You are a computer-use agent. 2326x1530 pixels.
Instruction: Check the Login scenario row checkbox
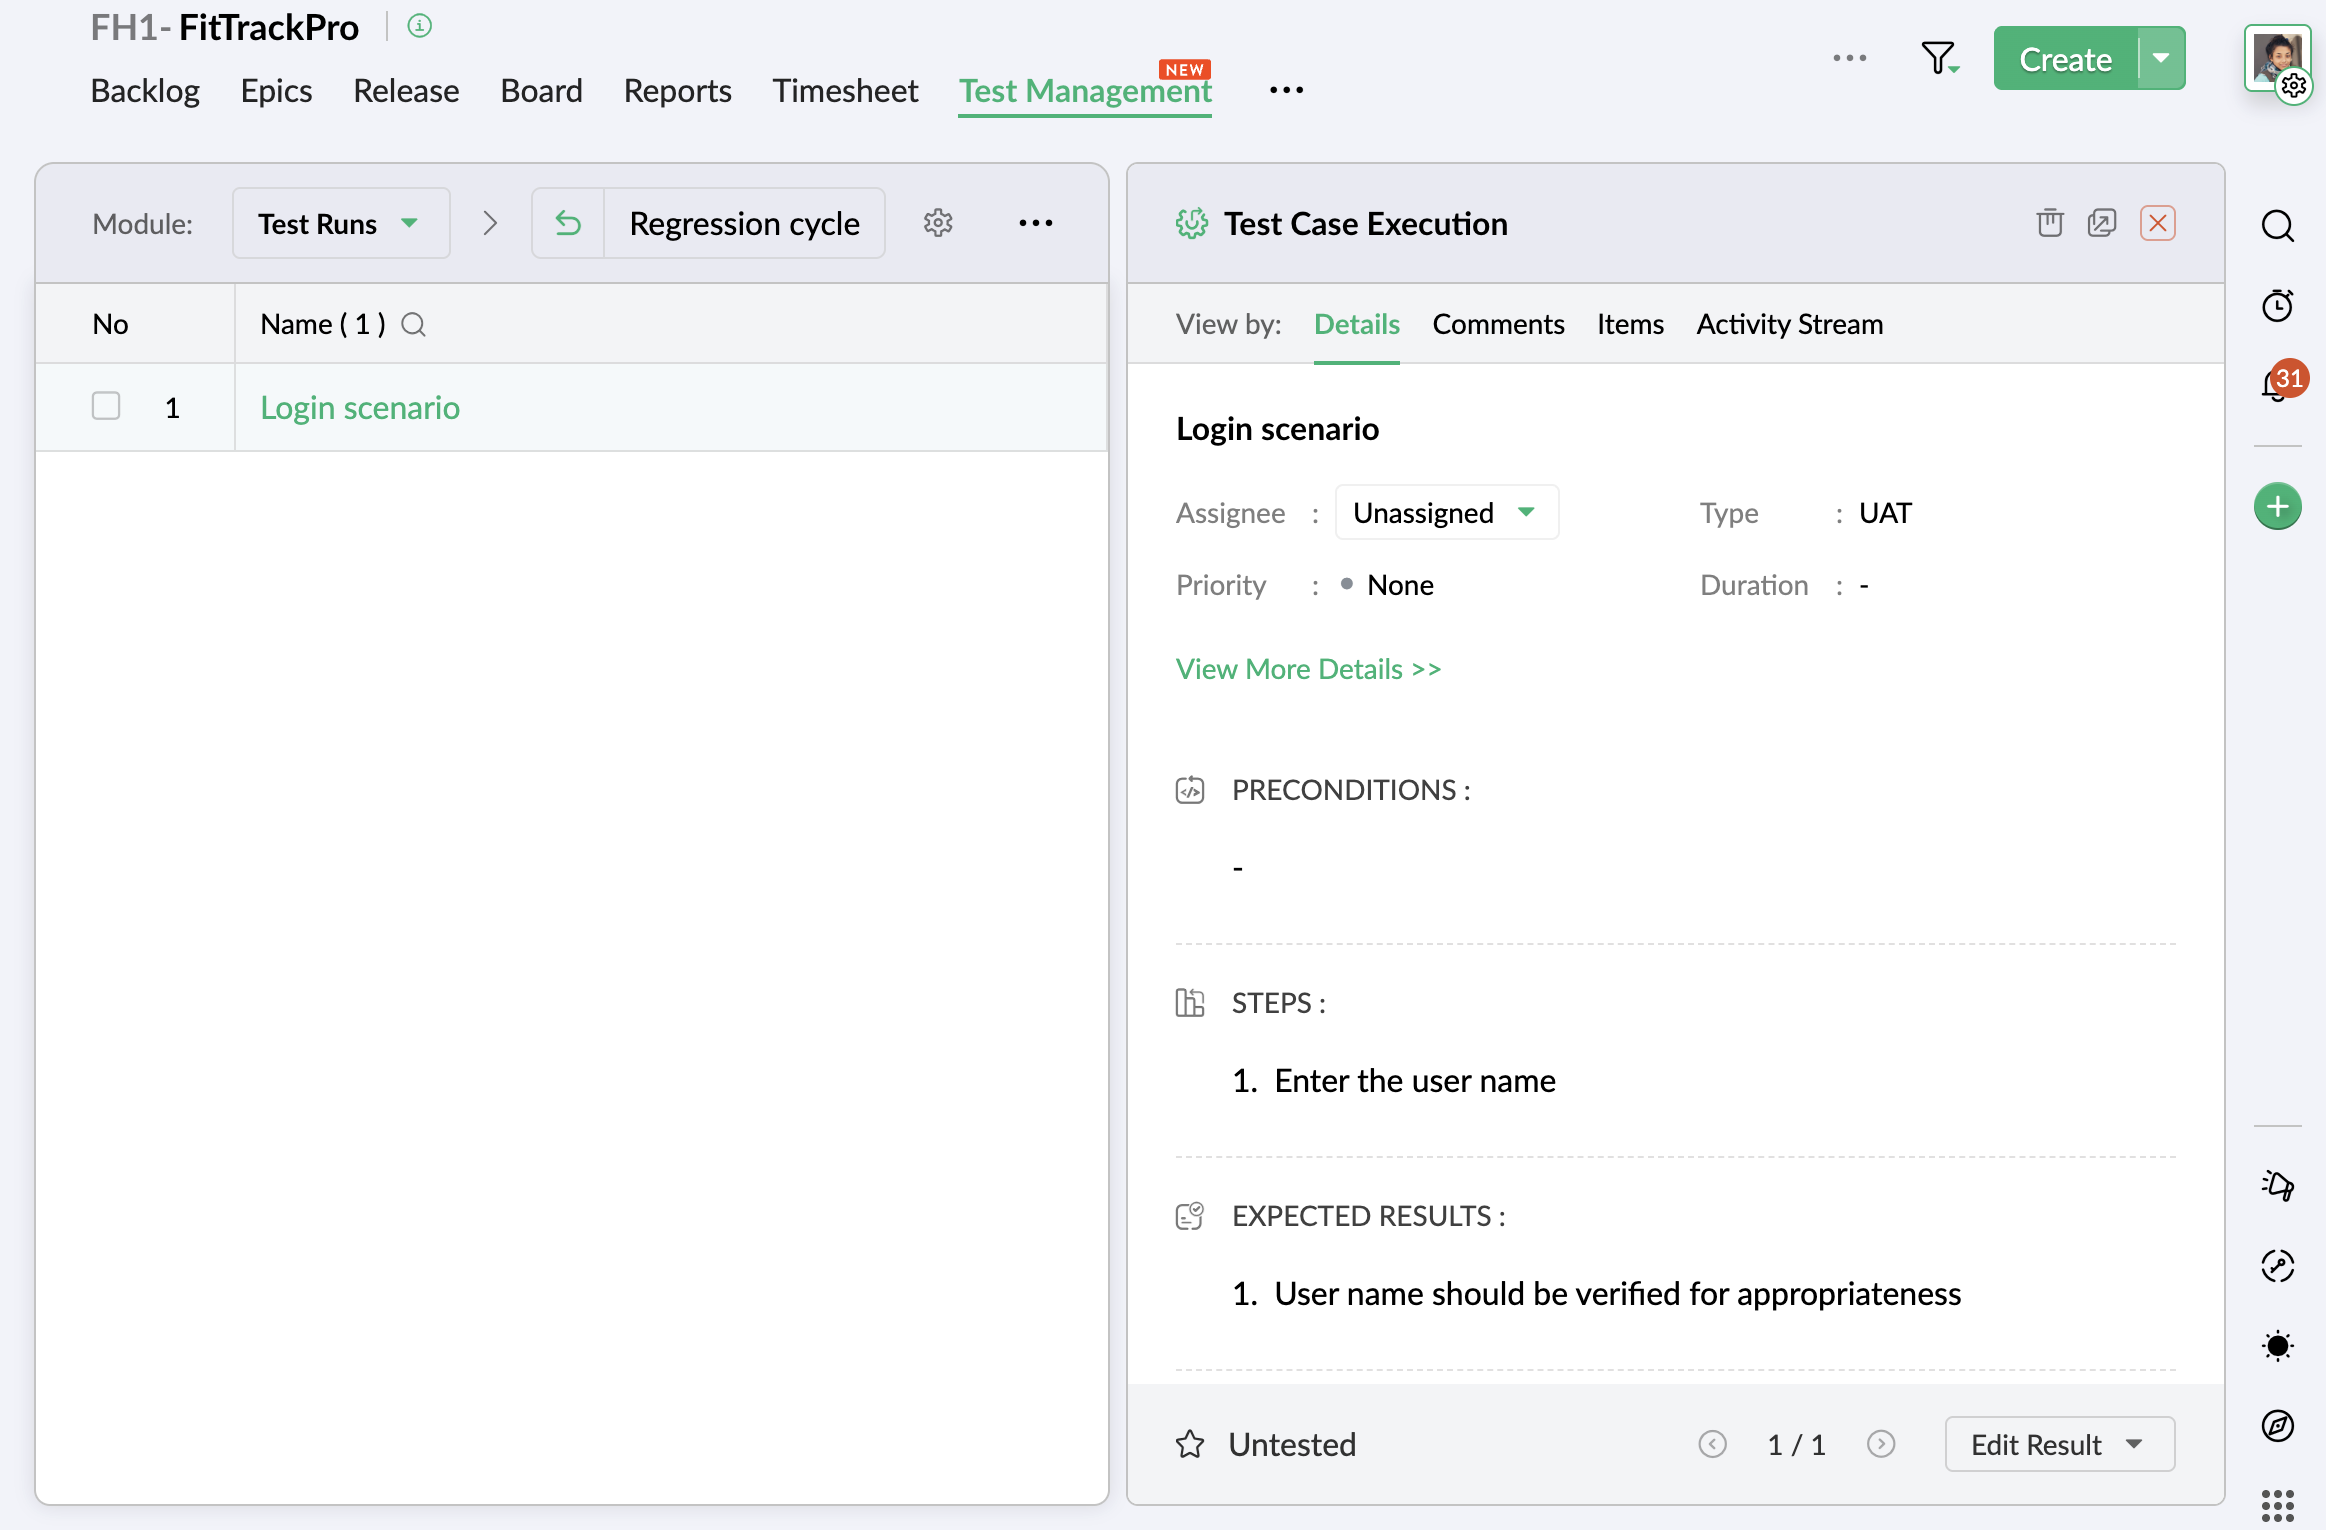[x=106, y=406]
